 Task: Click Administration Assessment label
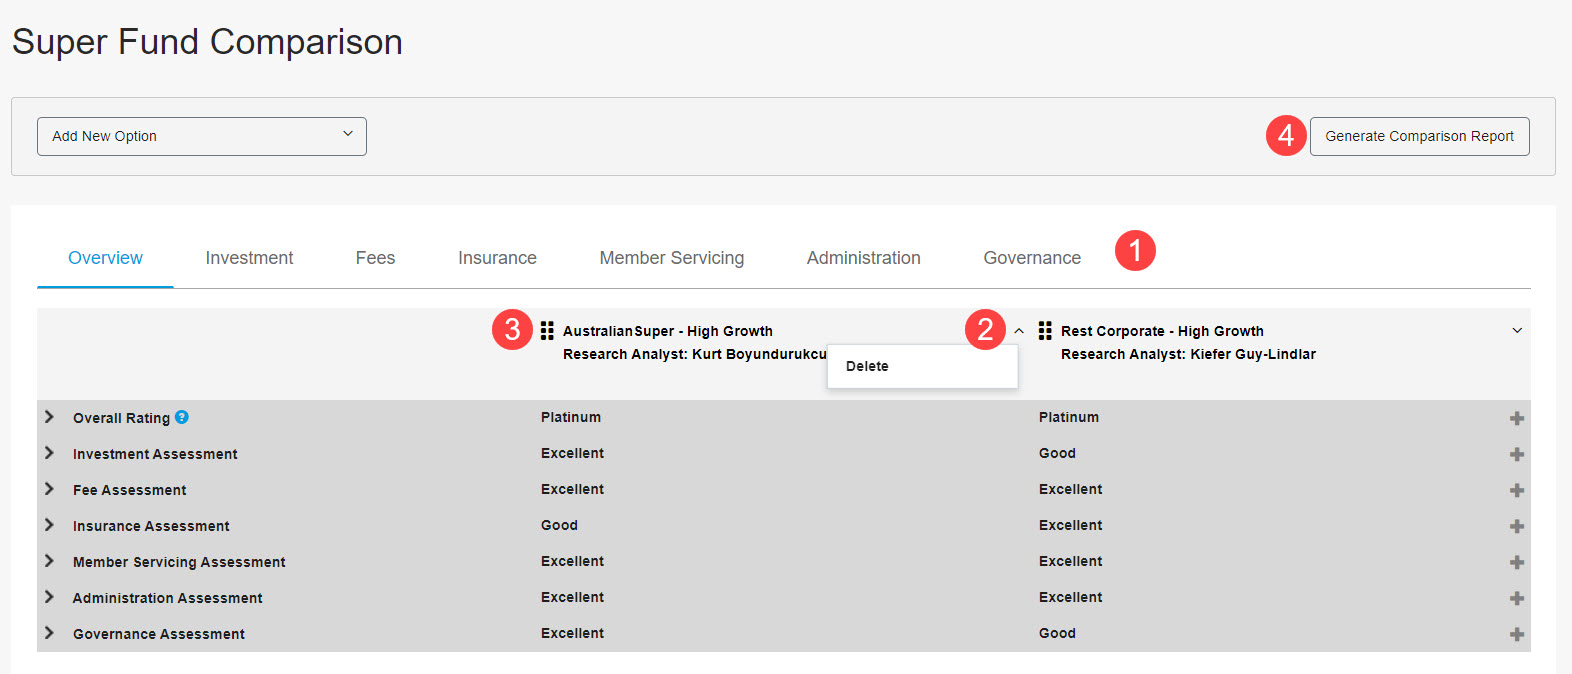pos(167,598)
